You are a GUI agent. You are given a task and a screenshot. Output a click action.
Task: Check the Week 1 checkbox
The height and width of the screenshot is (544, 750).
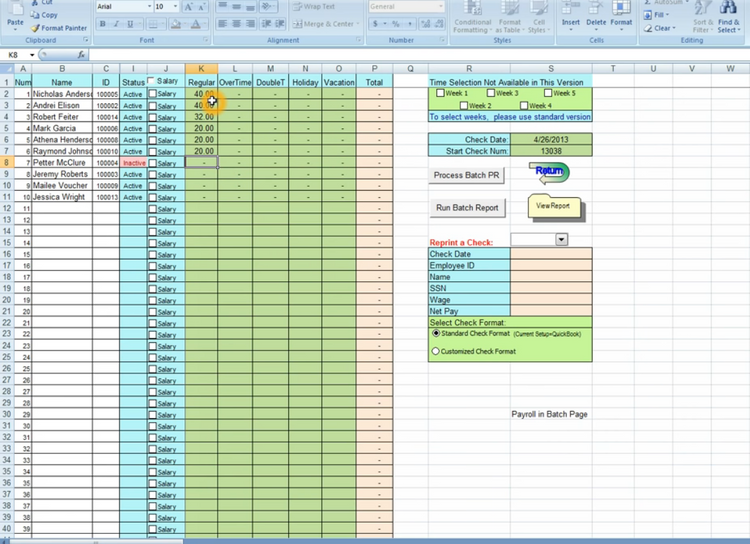tap(441, 93)
